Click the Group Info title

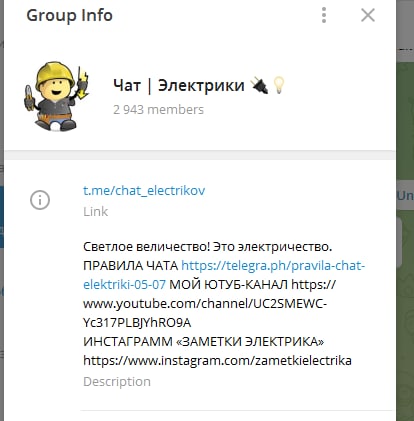[69, 15]
